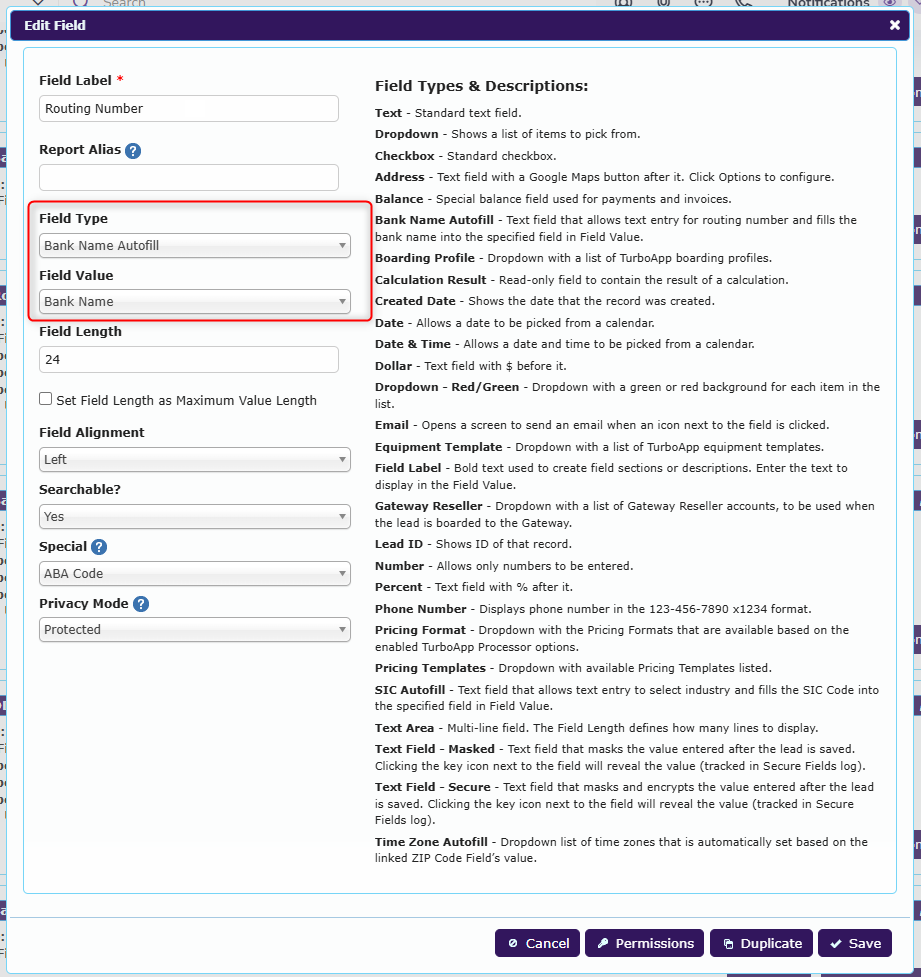921x977 pixels.
Task: Click the Field Alignment label
Action: click(x=92, y=432)
